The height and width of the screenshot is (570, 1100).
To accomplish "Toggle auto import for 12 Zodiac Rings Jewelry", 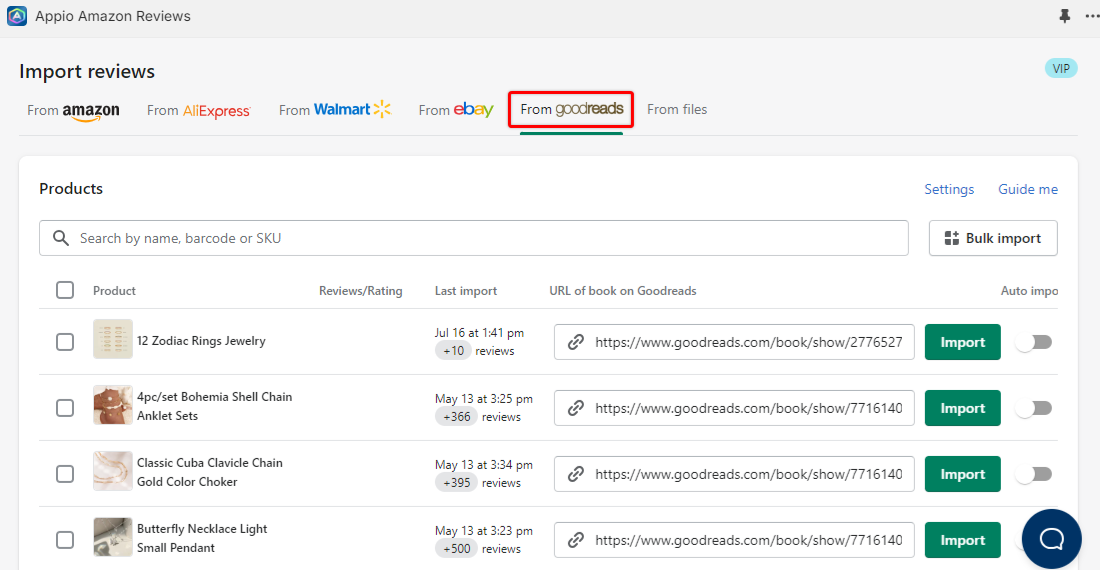I will pos(1033,342).
